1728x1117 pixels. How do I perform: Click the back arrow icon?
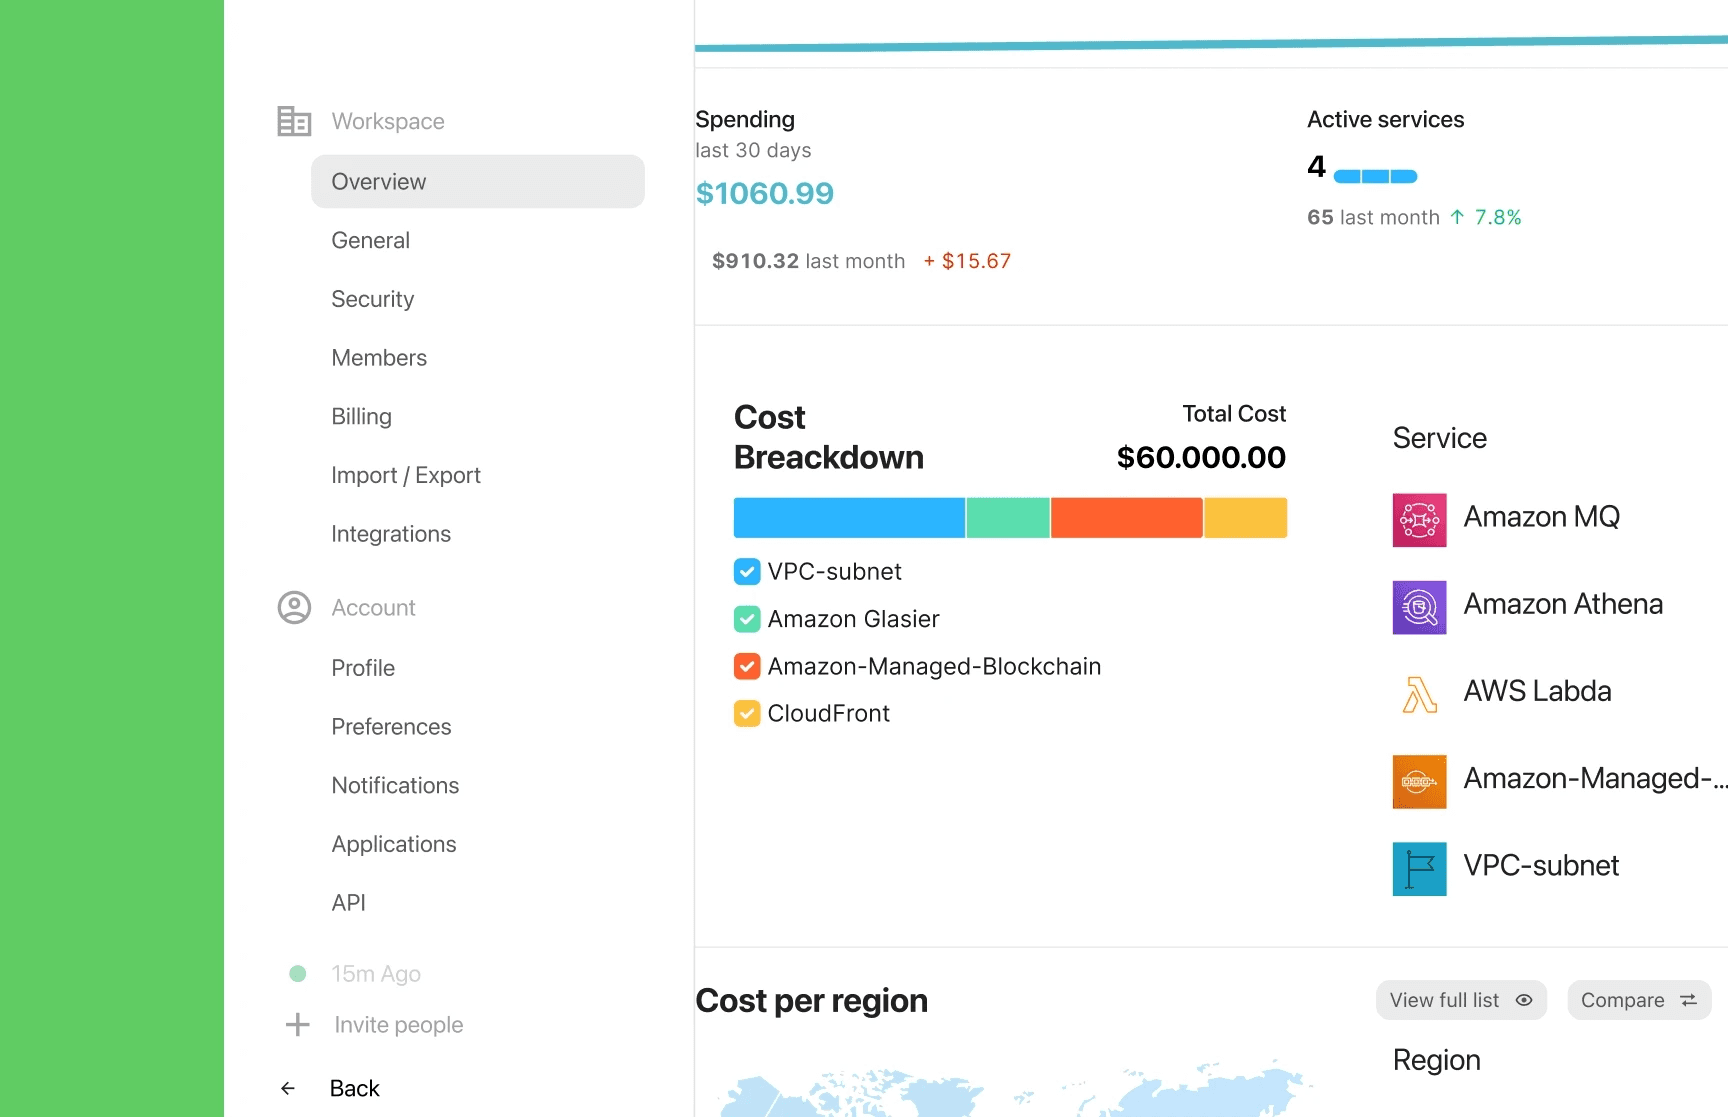(288, 1088)
